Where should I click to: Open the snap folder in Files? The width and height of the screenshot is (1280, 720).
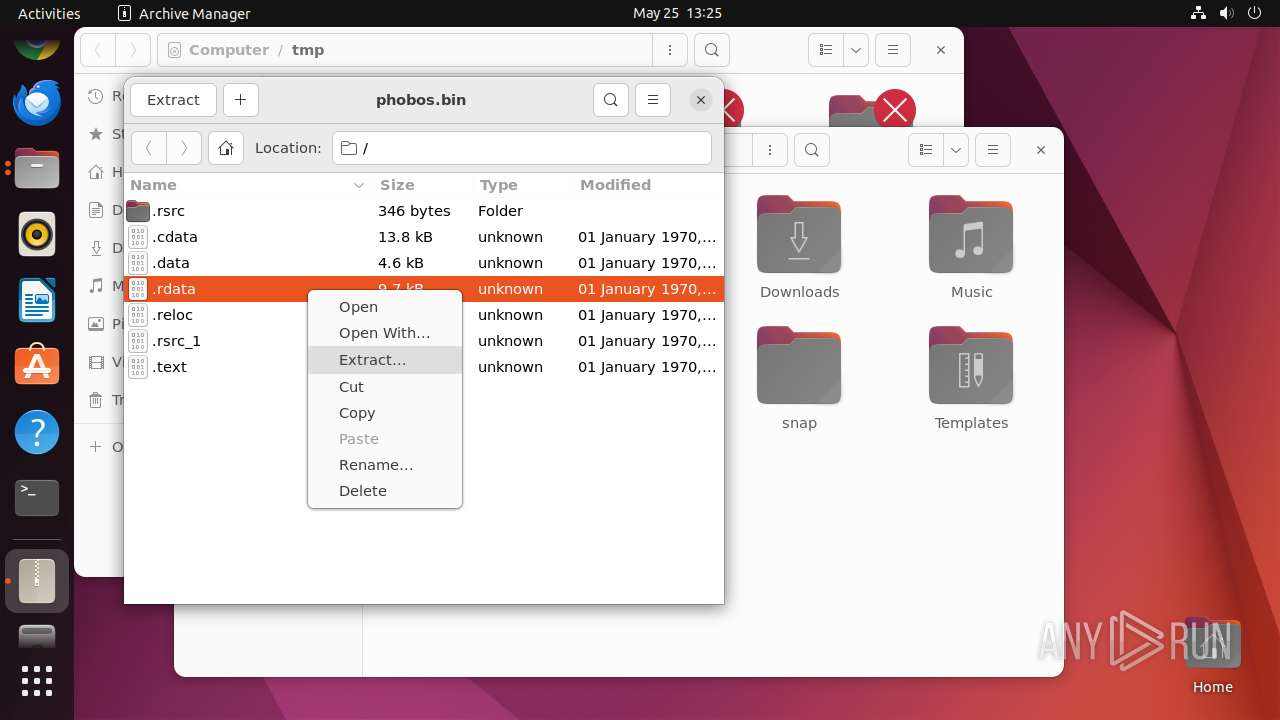point(799,378)
